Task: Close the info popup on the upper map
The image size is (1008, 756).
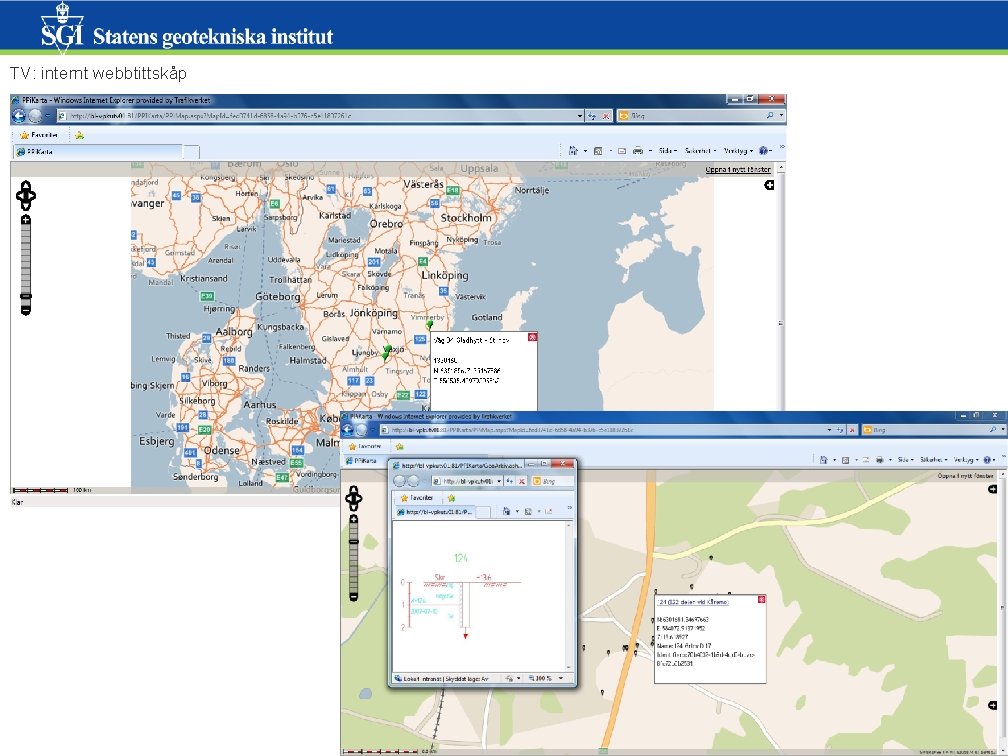Action: pos(532,337)
